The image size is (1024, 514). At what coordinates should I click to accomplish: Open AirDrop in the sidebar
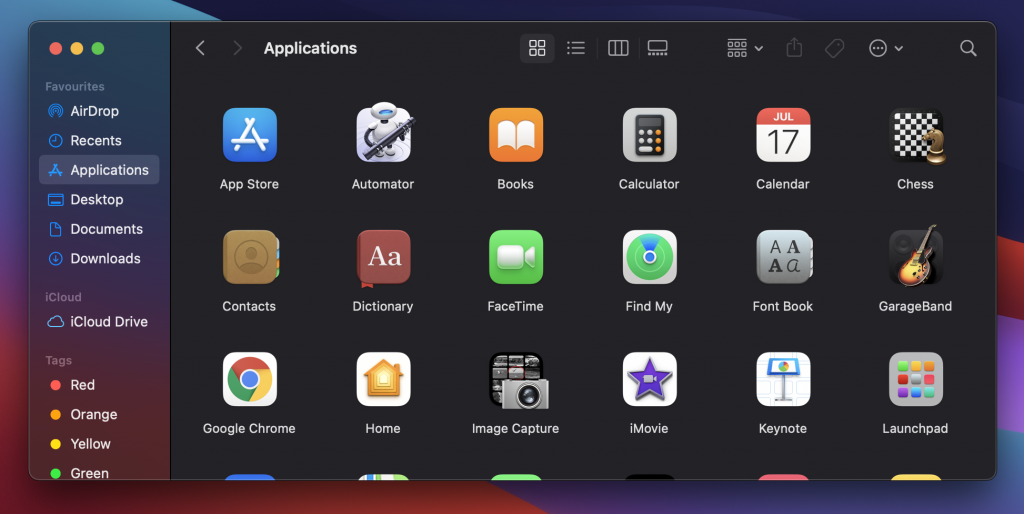(x=99, y=111)
